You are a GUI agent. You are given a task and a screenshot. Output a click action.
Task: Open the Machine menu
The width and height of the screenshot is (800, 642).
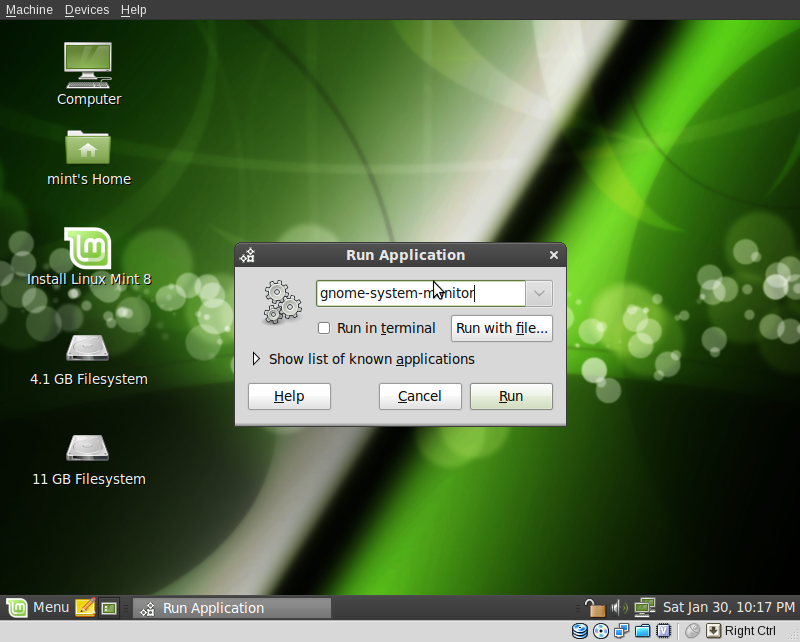pyautogui.click(x=29, y=10)
